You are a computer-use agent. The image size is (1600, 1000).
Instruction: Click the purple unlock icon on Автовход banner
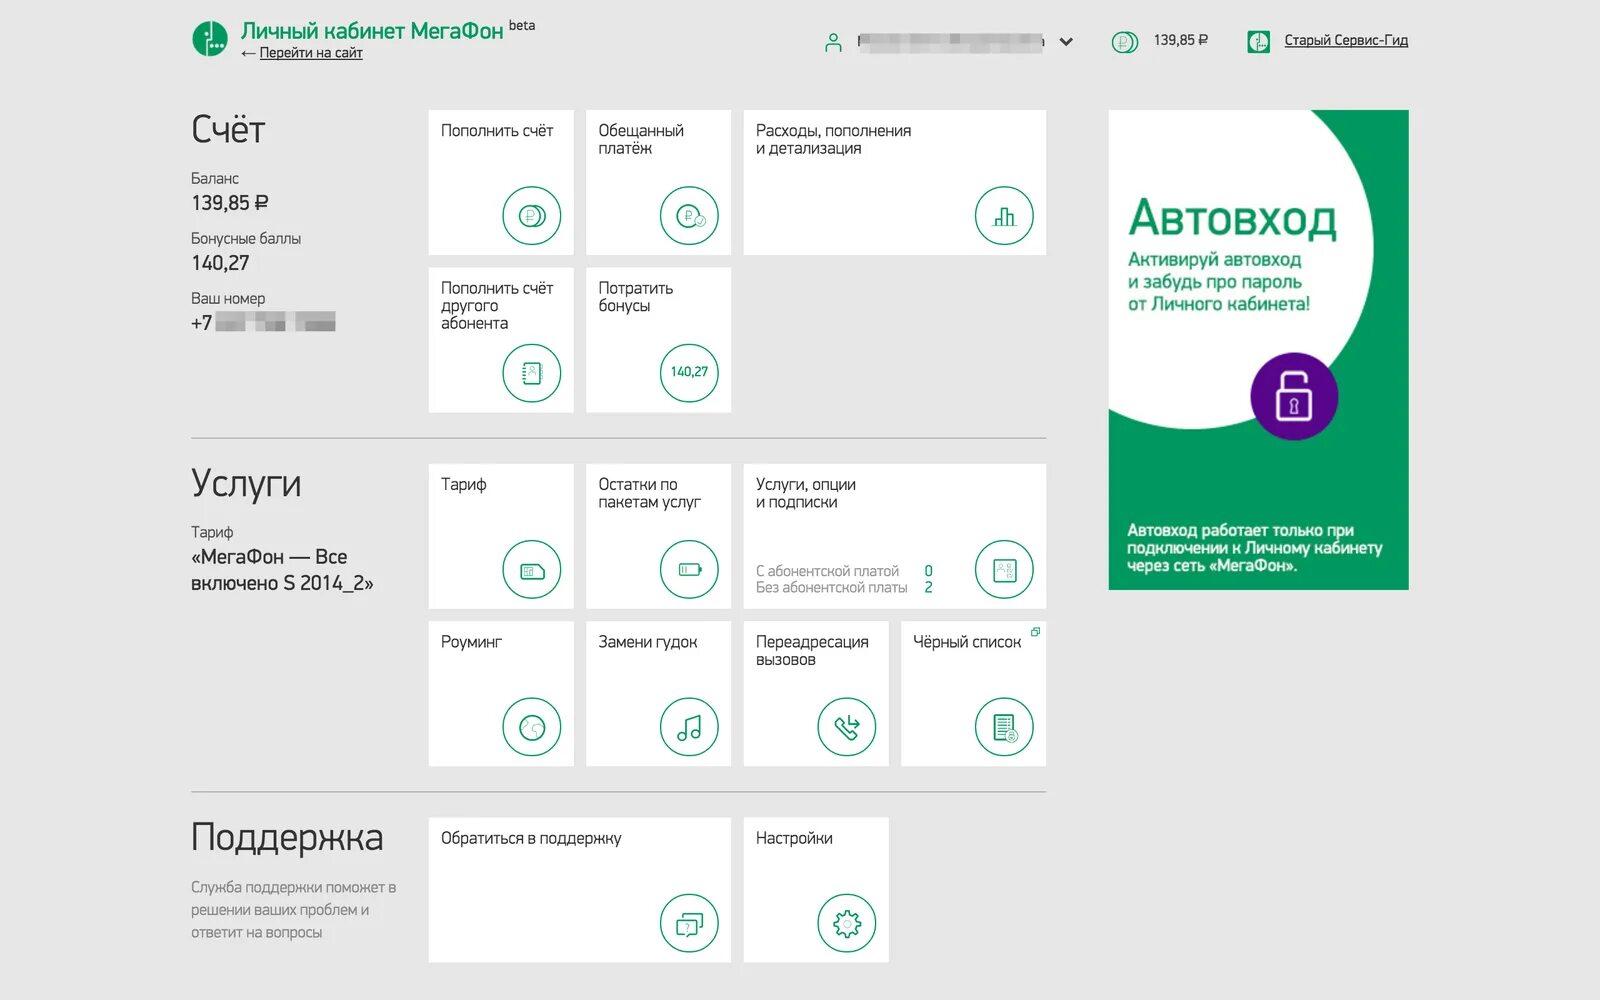coord(1294,396)
